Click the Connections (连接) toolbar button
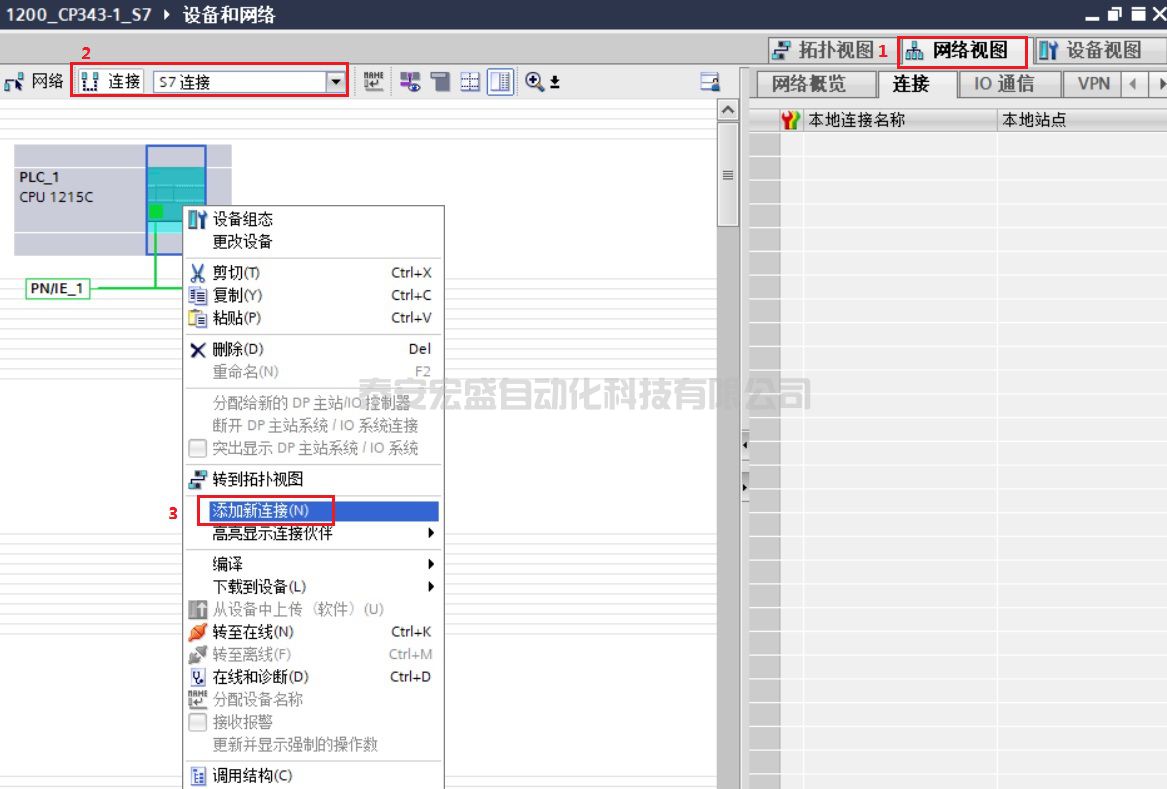1167x789 pixels. tap(111, 82)
